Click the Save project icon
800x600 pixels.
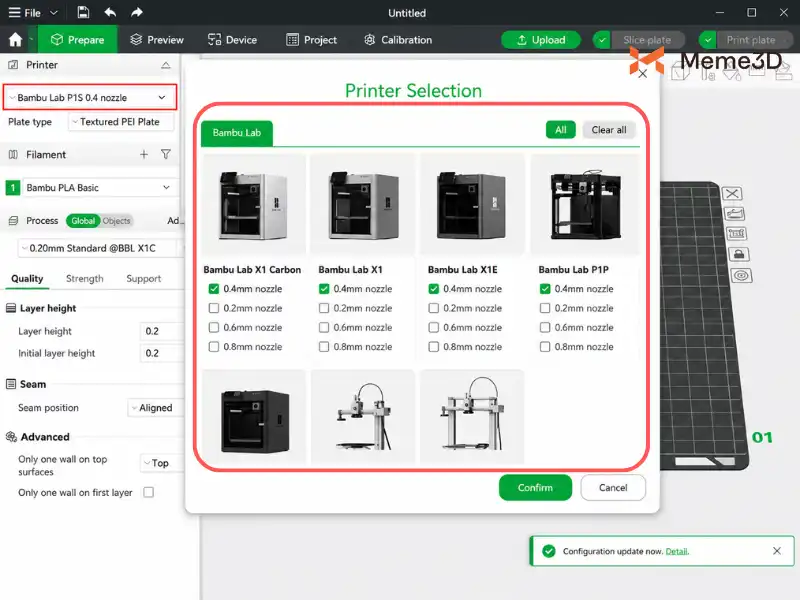(83, 12)
